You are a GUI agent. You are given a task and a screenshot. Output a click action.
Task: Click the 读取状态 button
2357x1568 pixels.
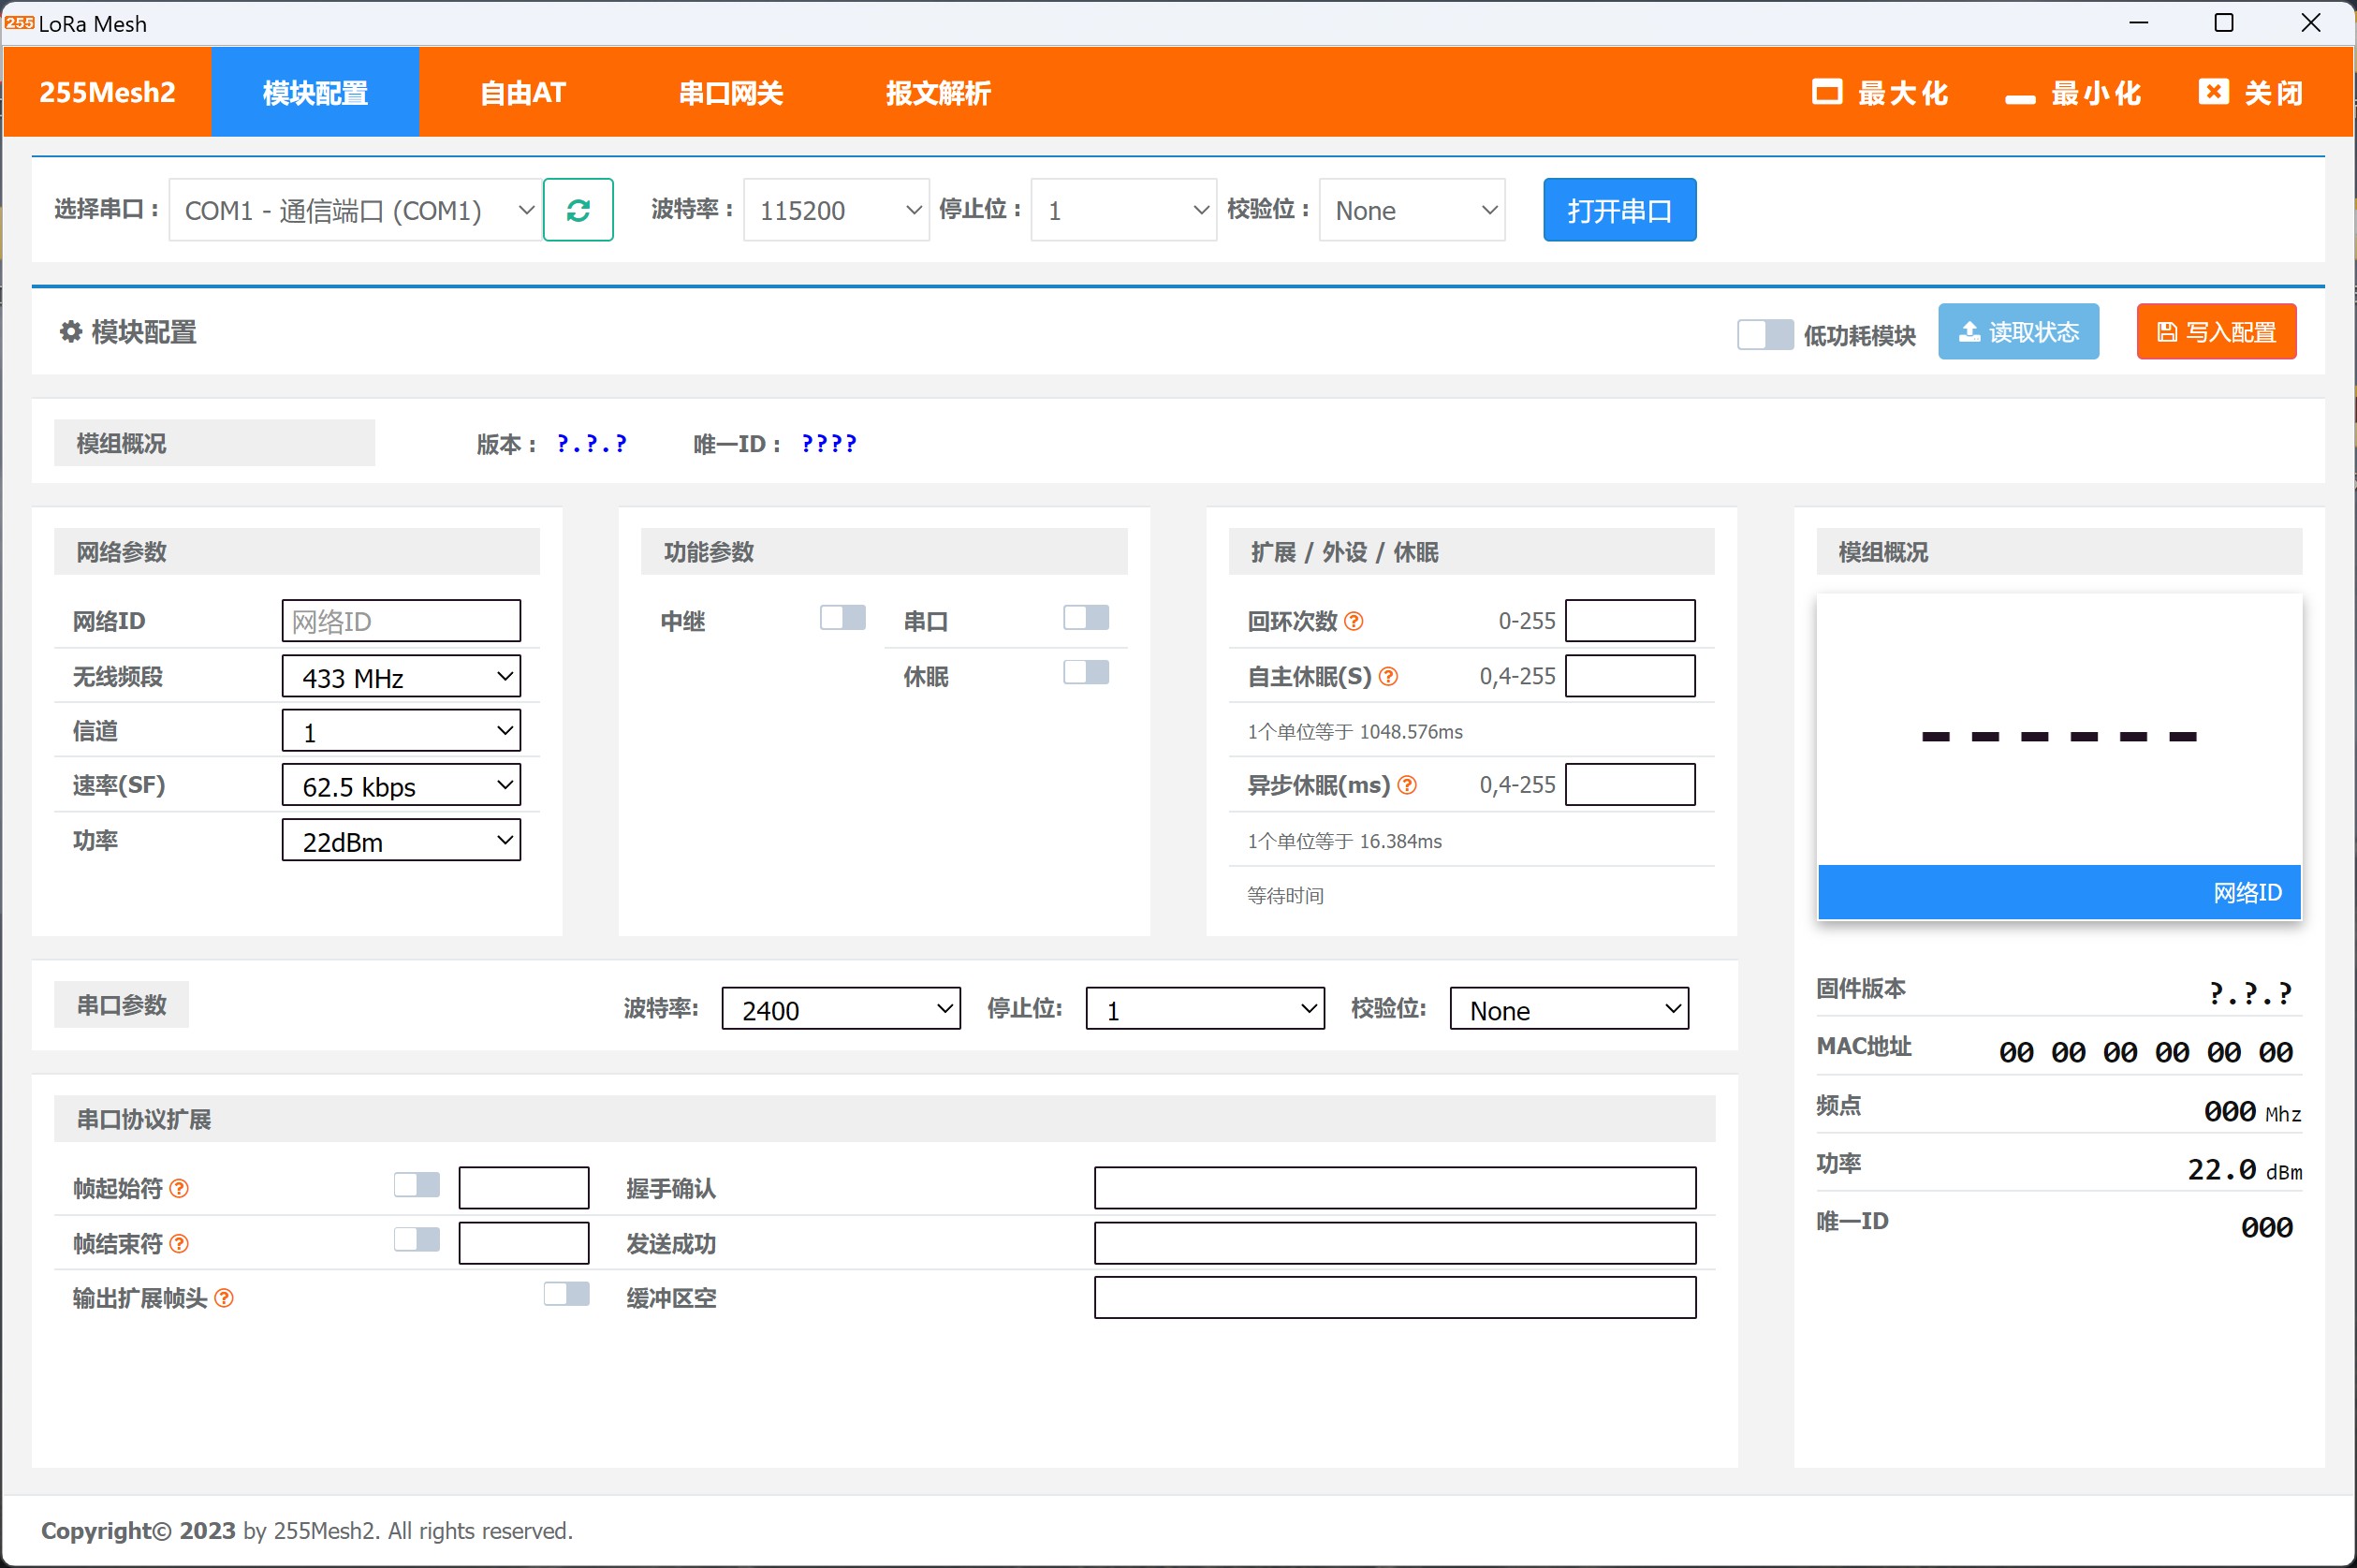click(2018, 332)
